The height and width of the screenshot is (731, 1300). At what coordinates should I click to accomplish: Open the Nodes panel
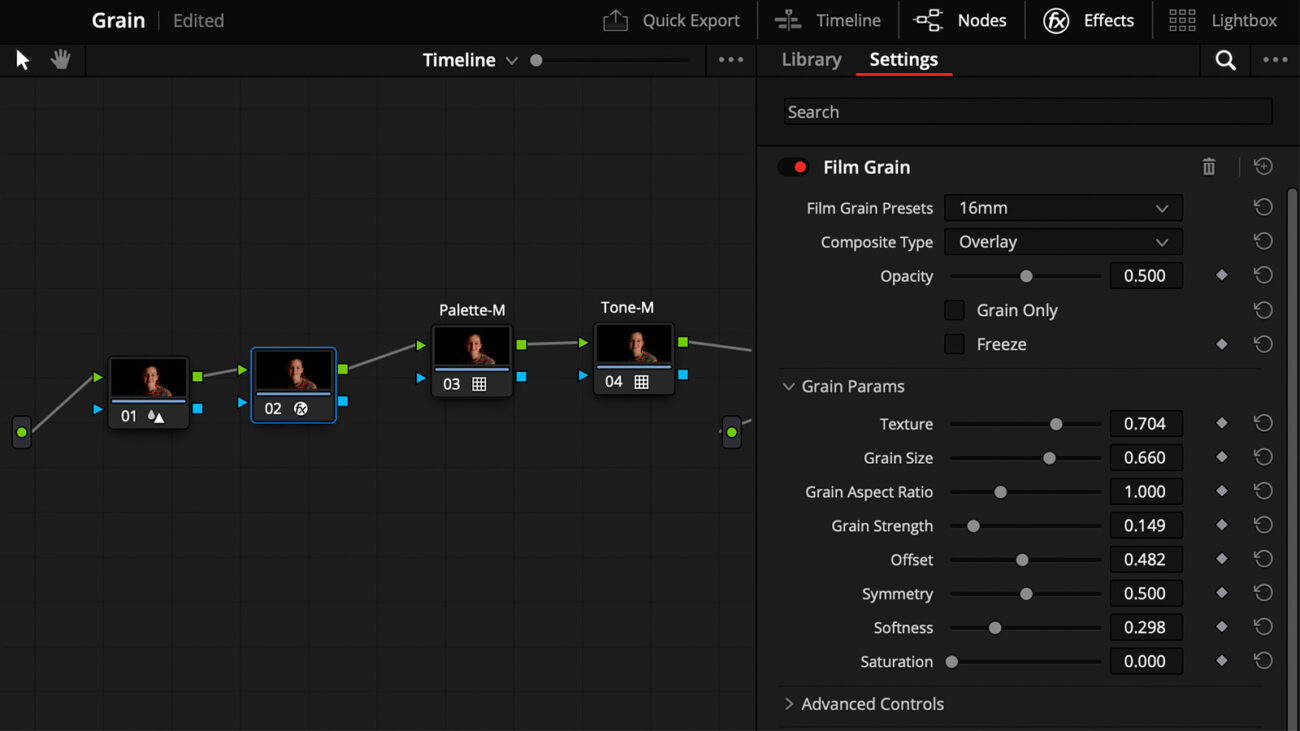click(960, 20)
